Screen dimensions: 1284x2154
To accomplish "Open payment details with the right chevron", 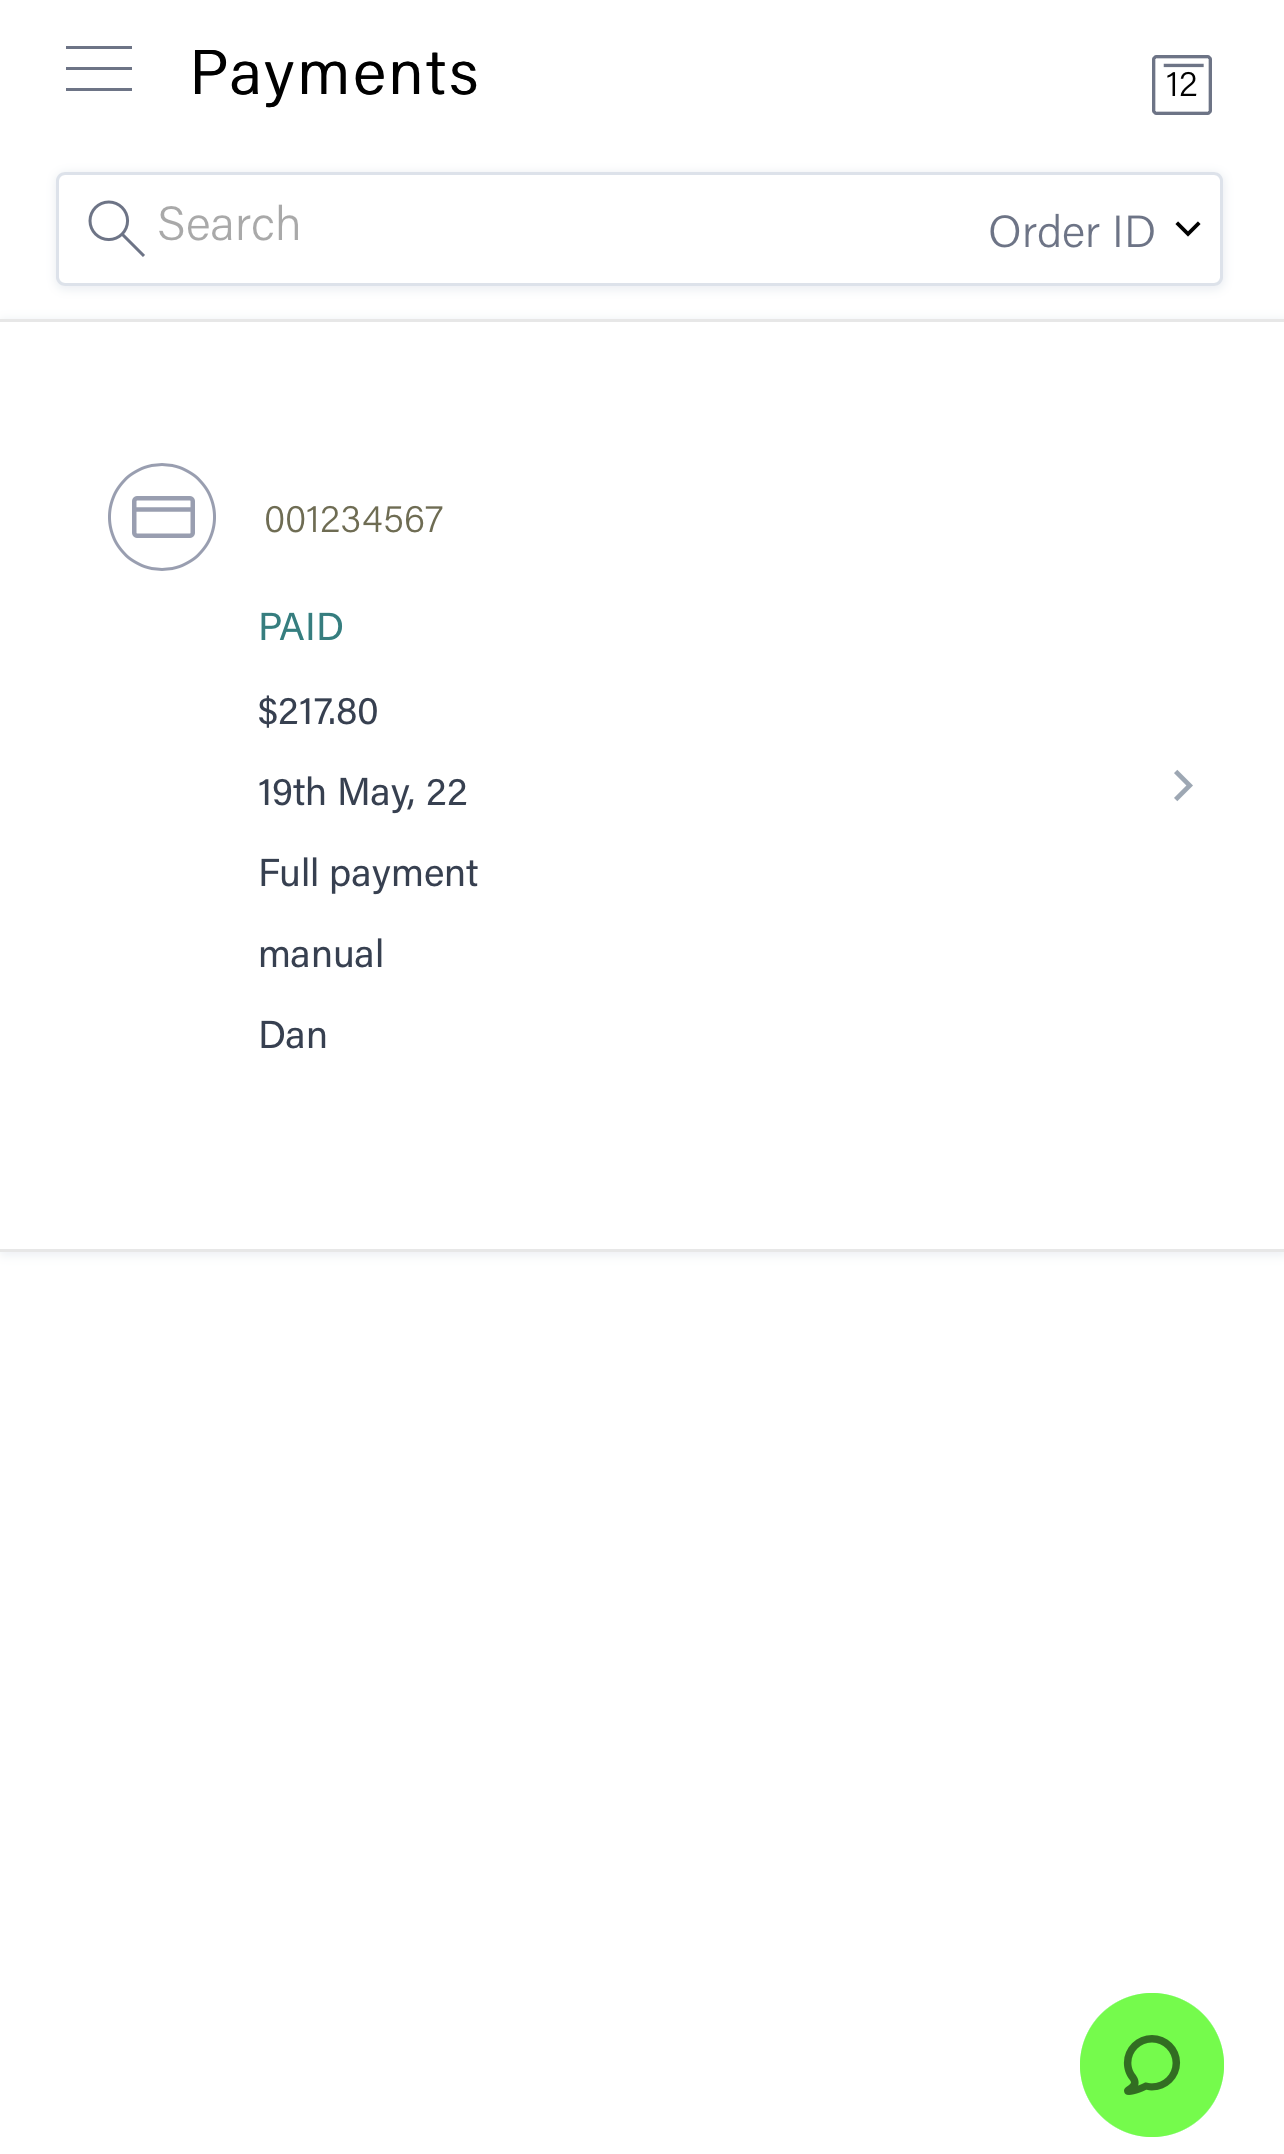I will pos(1183,786).
